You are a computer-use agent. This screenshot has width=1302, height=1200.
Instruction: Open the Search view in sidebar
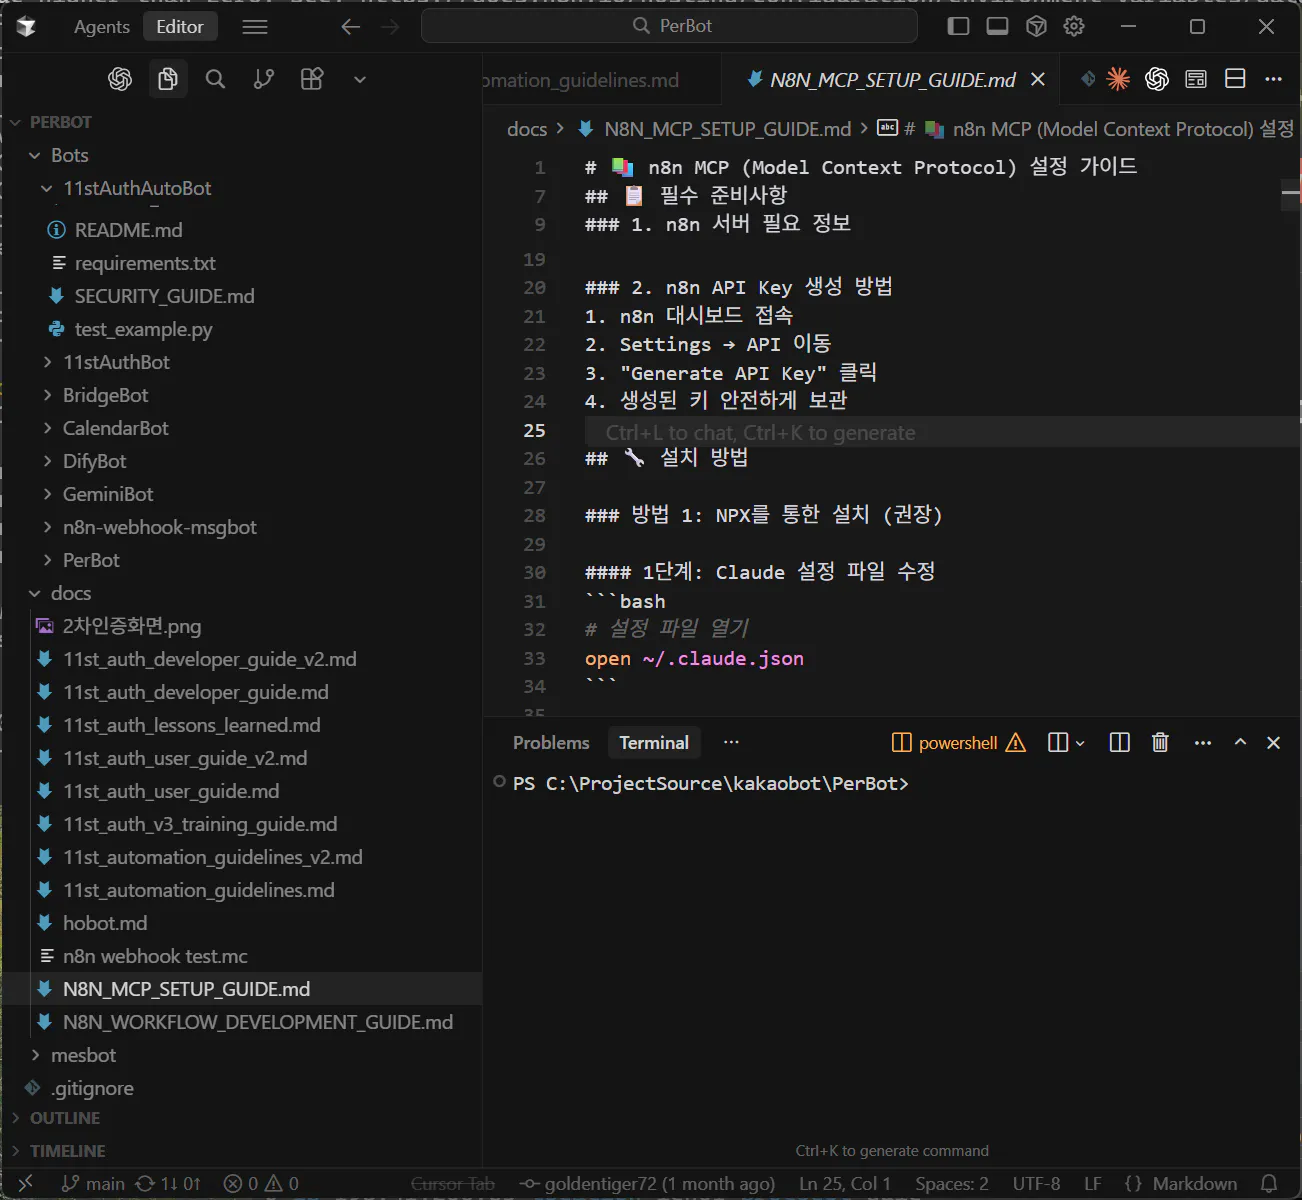(215, 79)
